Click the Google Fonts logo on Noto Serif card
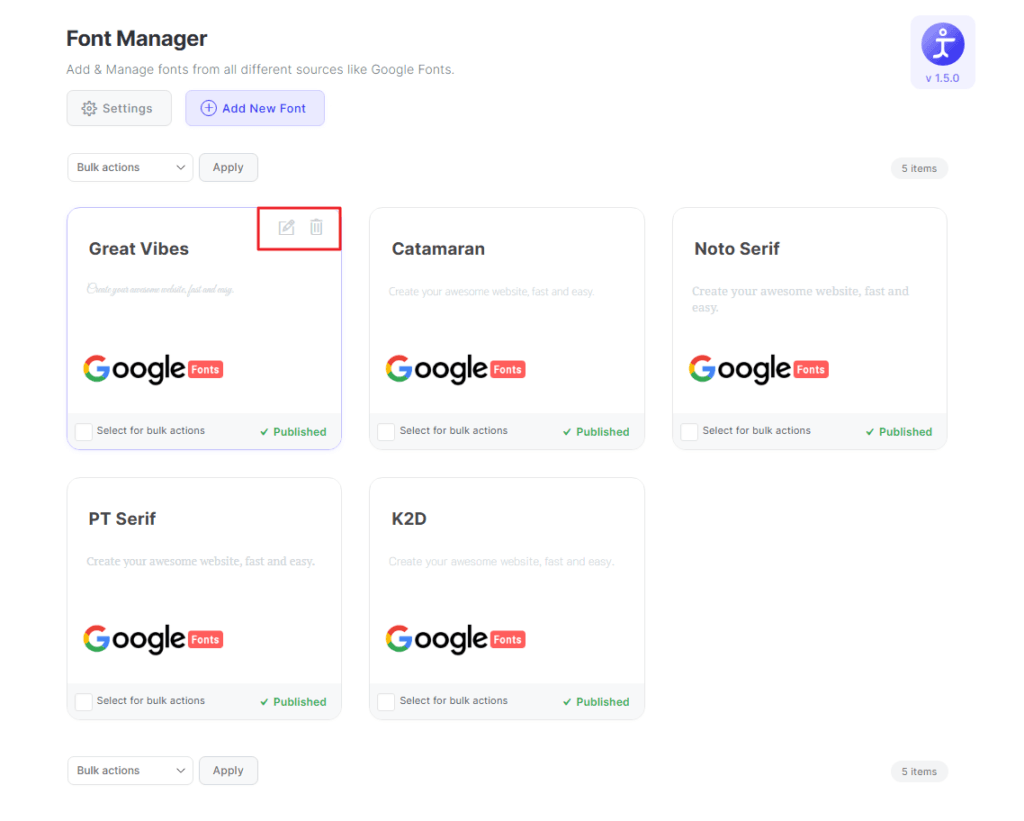 pyautogui.click(x=758, y=369)
